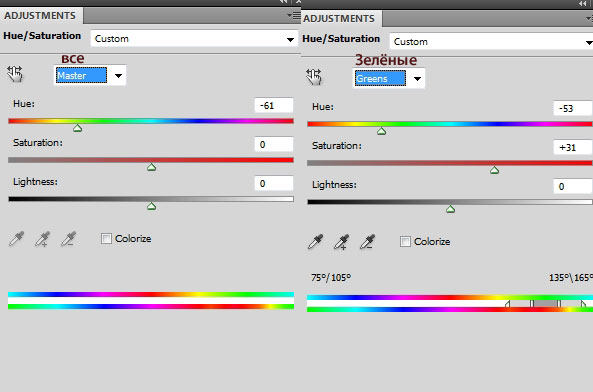Select the on-image adjustment hand tool in Master panel
The height and width of the screenshot is (392, 593).
tap(15, 74)
